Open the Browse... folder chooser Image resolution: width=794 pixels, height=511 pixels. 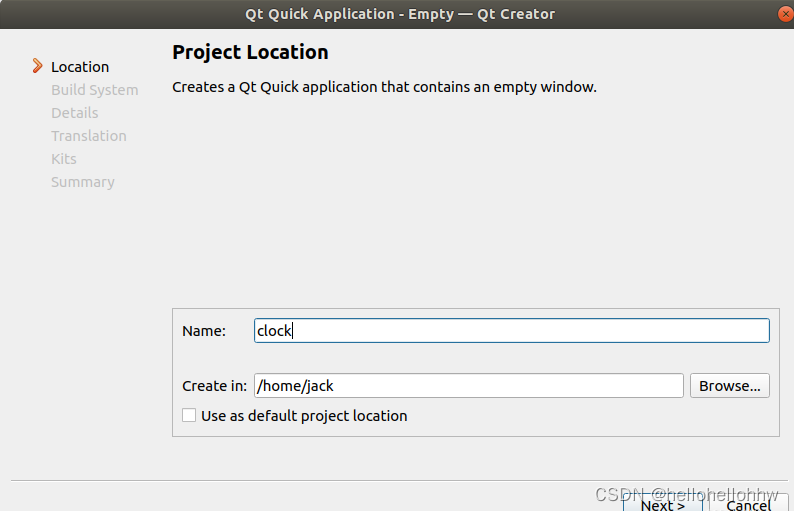(x=730, y=386)
